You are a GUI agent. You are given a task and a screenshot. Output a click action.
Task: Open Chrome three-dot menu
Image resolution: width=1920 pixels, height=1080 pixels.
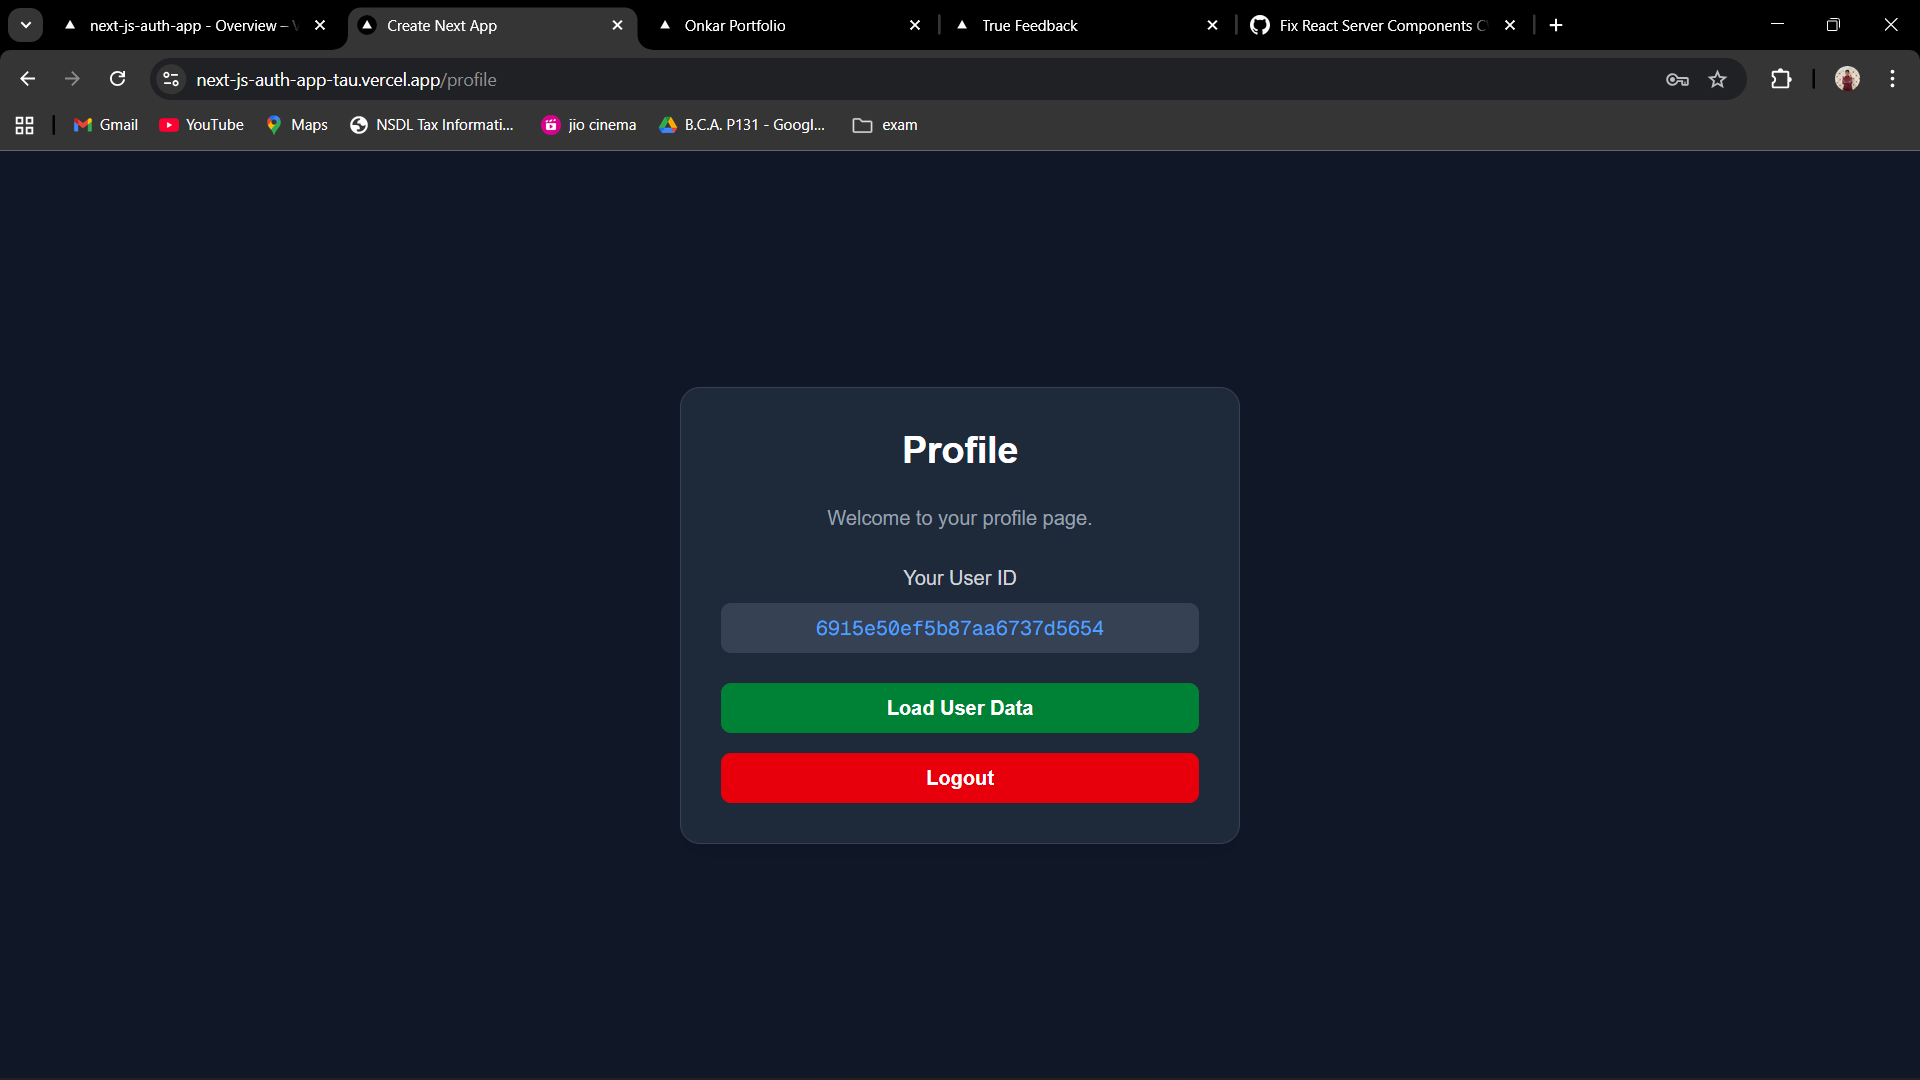1892,79
